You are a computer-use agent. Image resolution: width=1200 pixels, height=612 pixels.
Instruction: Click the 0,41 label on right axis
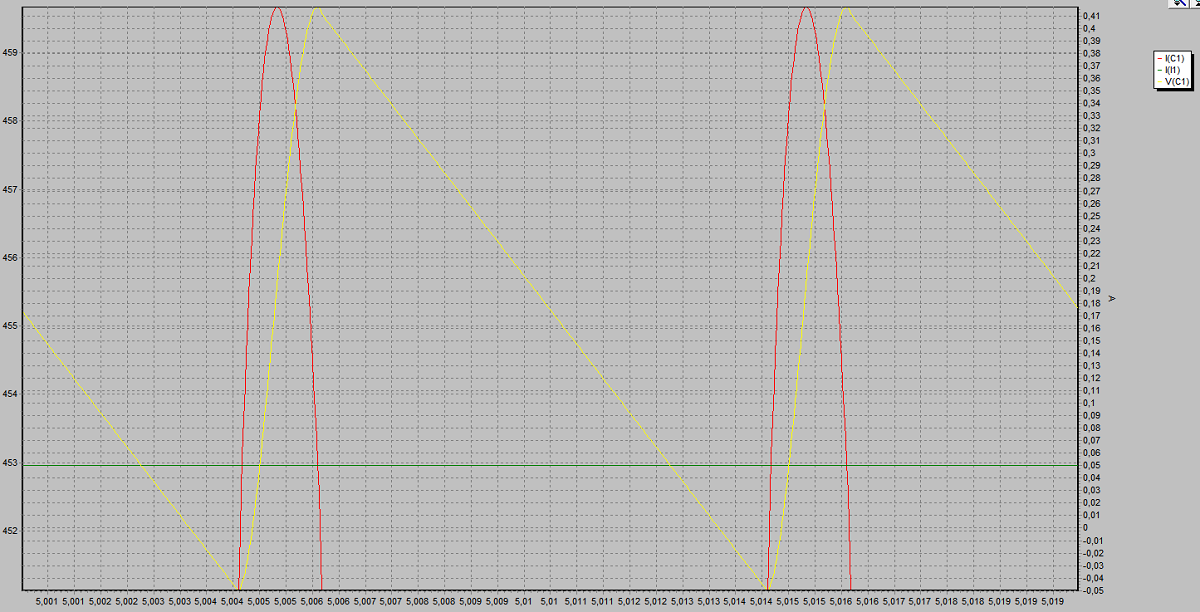[x=1090, y=16]
